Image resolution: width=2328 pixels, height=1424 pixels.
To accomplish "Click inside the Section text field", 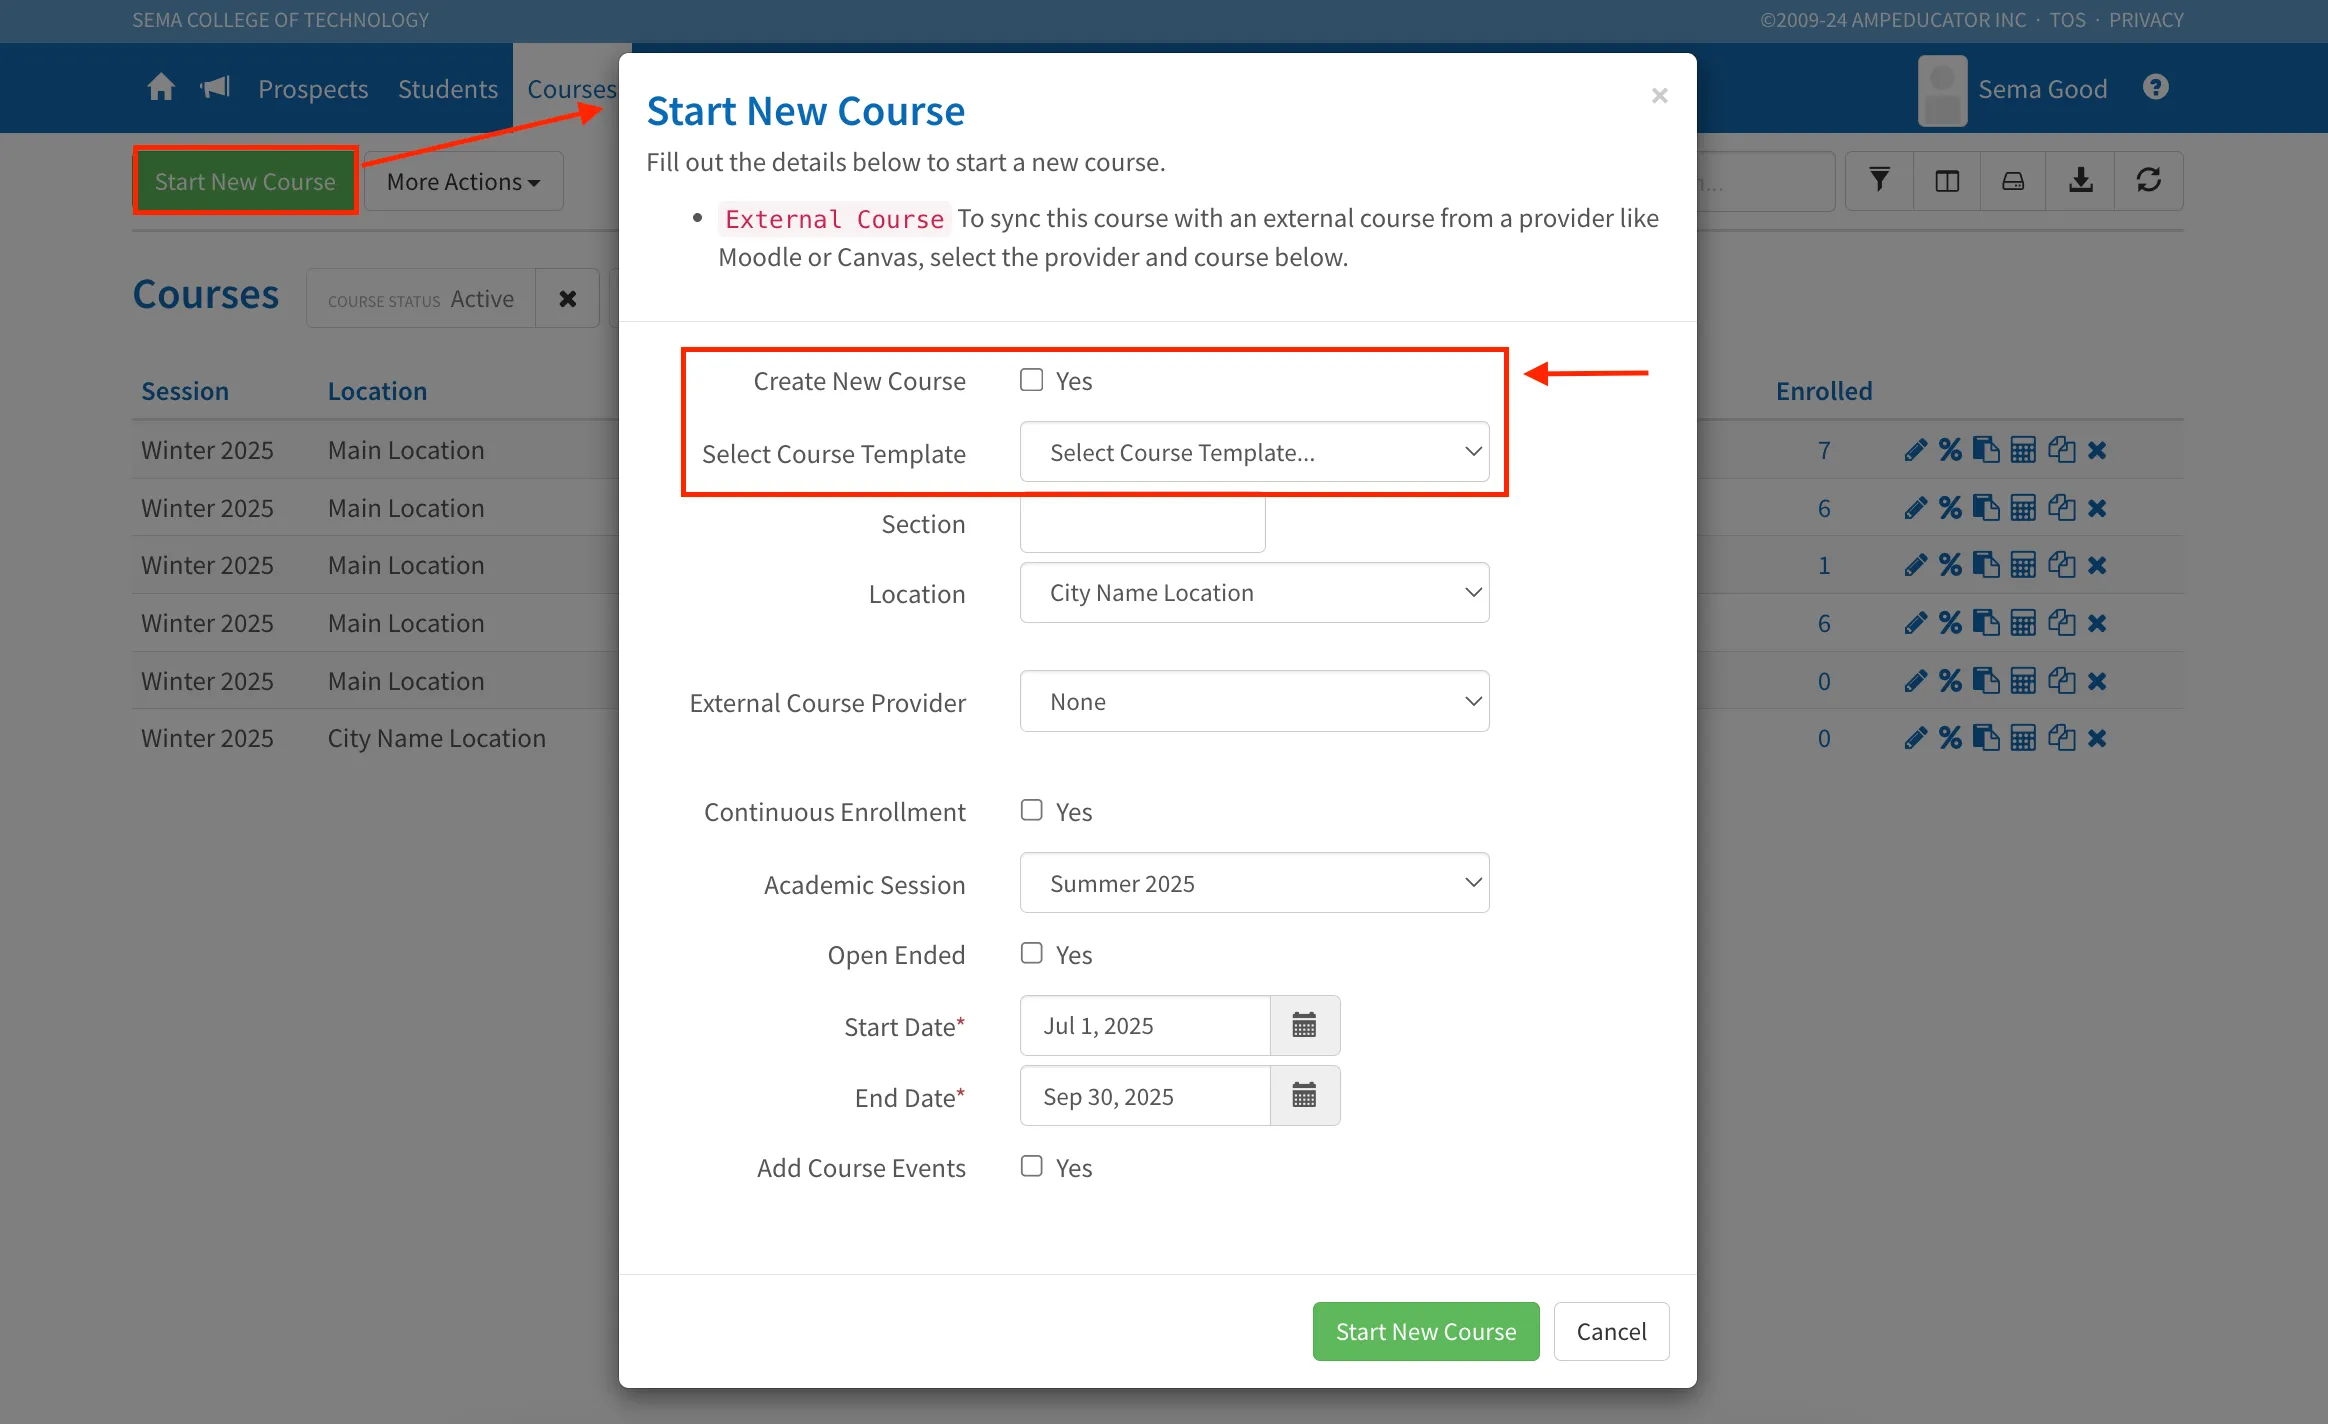I will point(1142,523).
